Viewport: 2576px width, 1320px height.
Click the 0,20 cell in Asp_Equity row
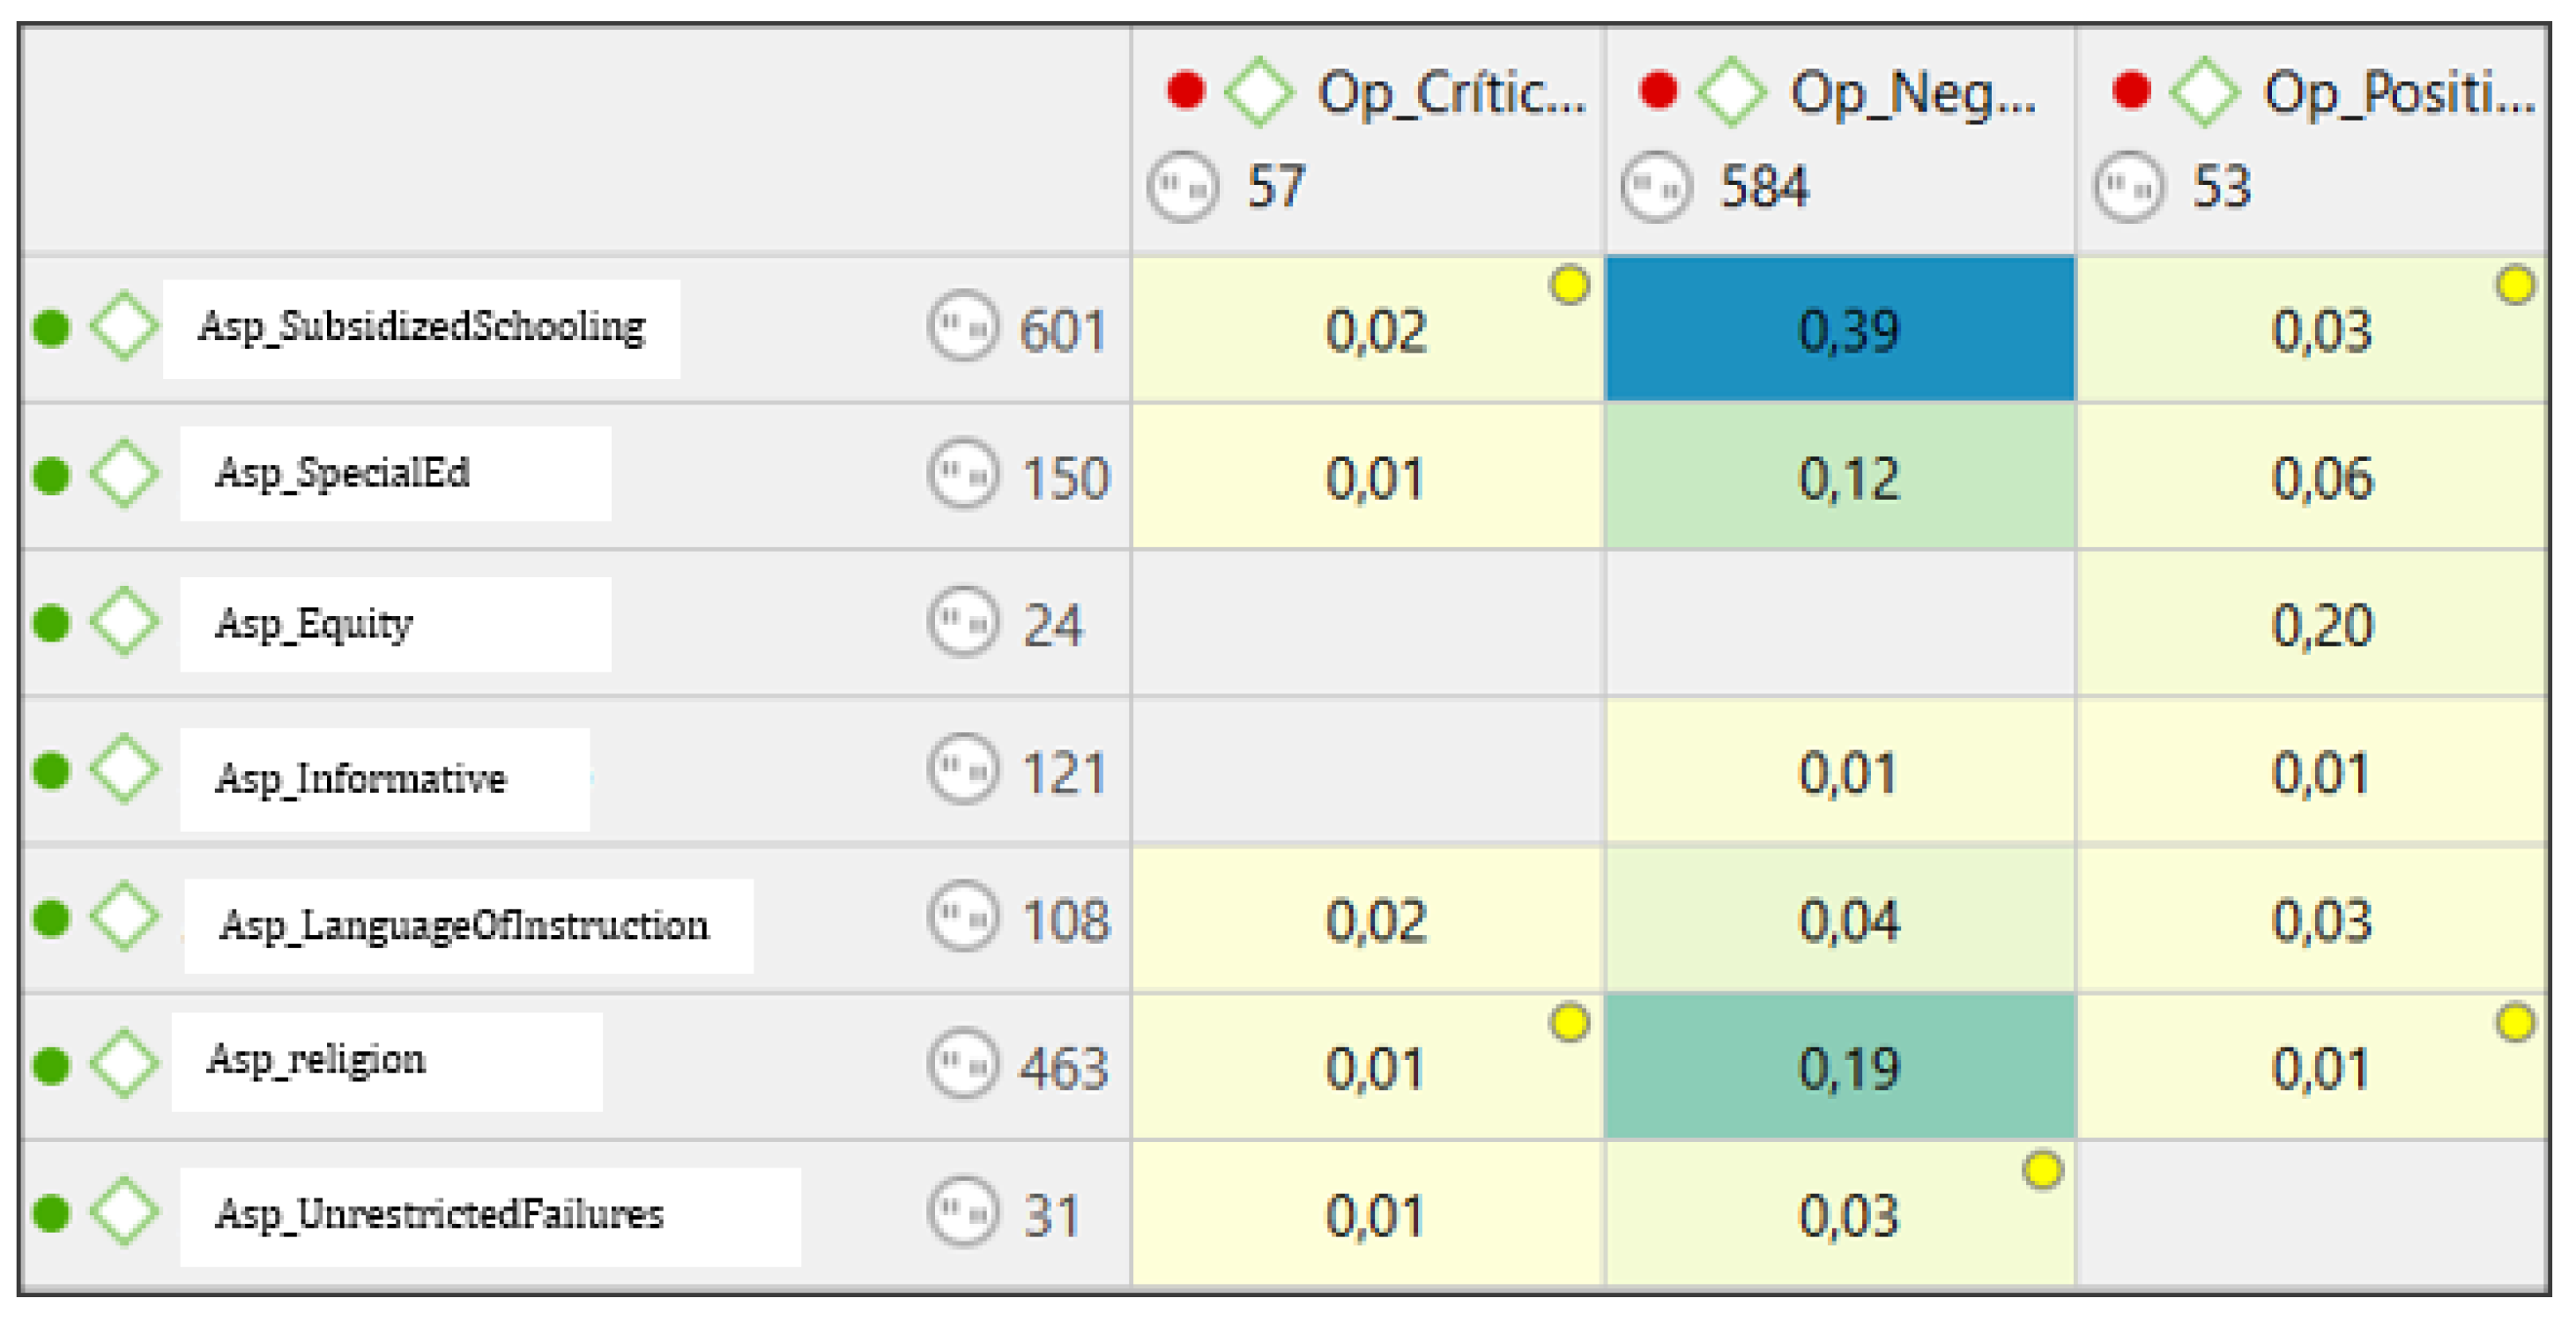tap(2320, 625)
